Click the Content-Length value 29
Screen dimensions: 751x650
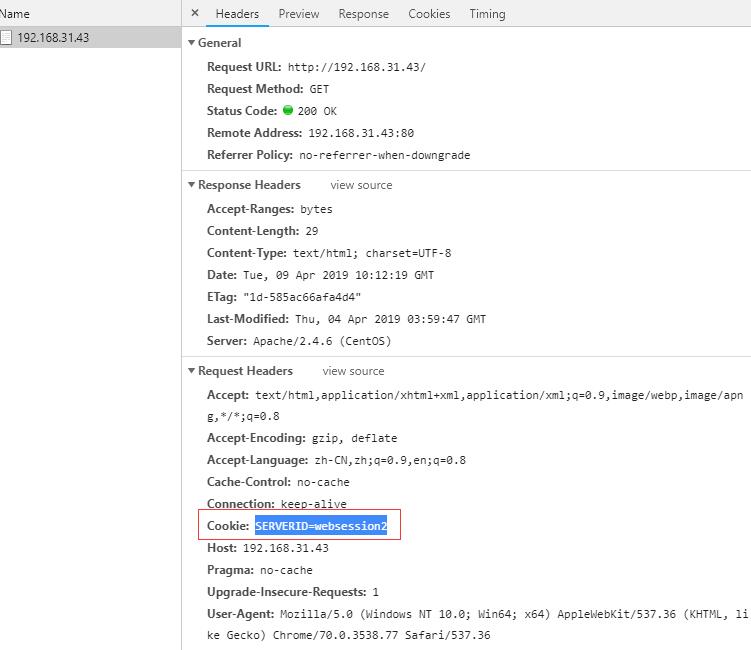[312, 231]
